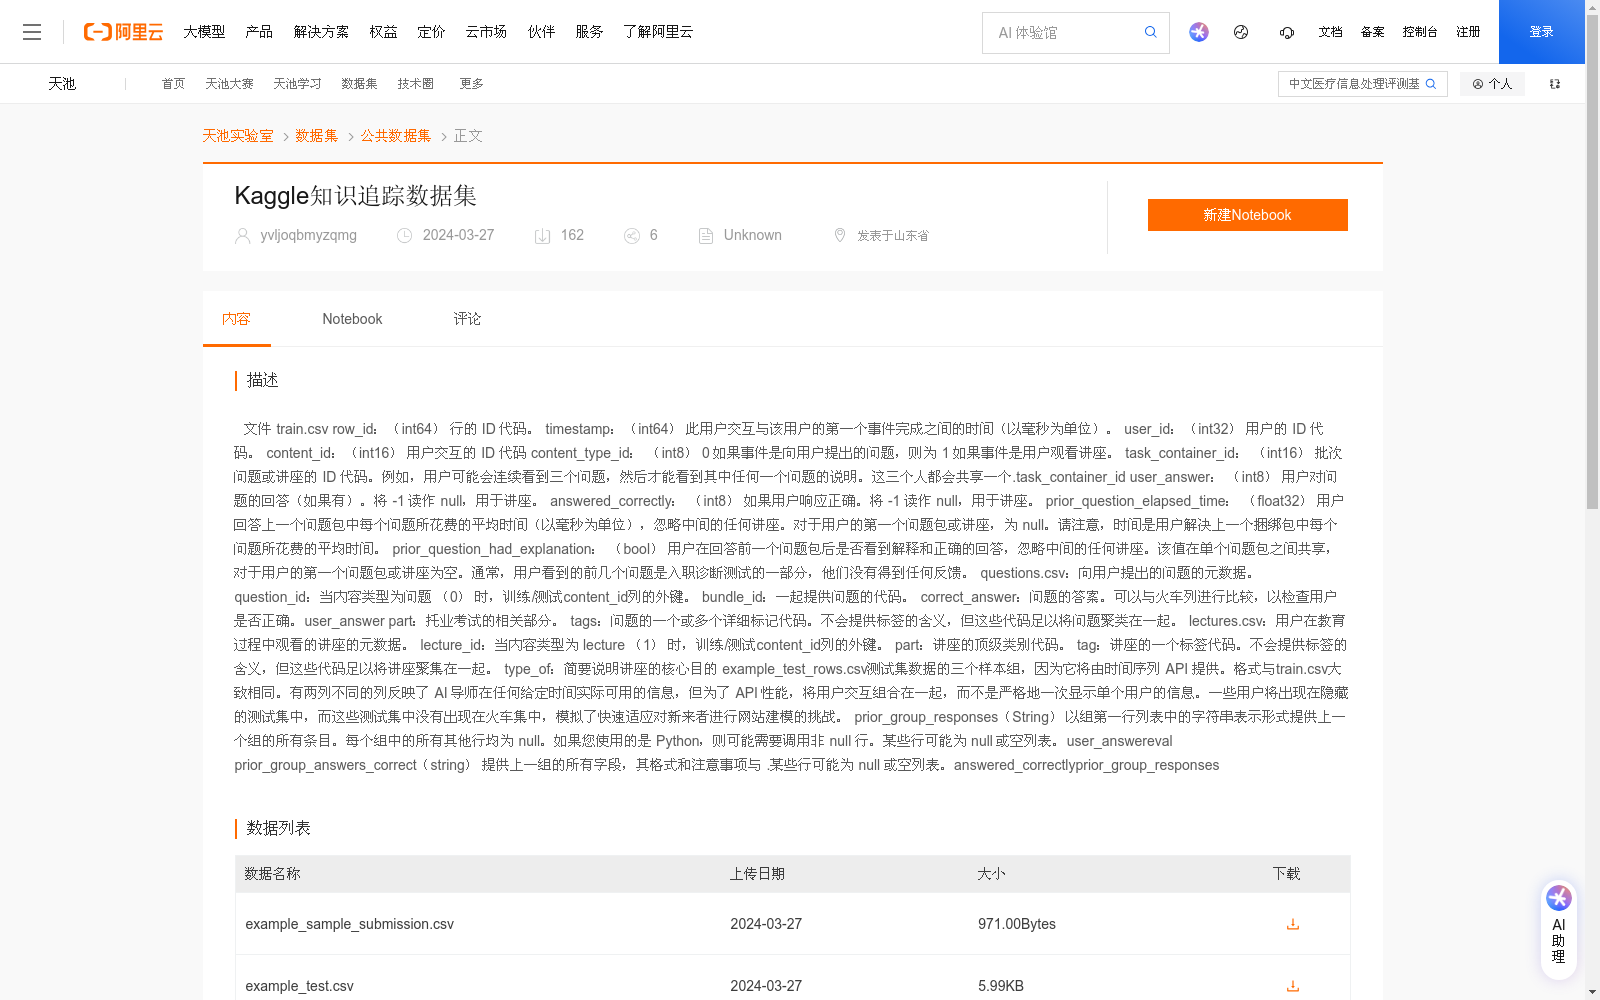The image size is (1600, 1000).
Task: Open the 了解阿里云 menu
Action: click(658, 32)
